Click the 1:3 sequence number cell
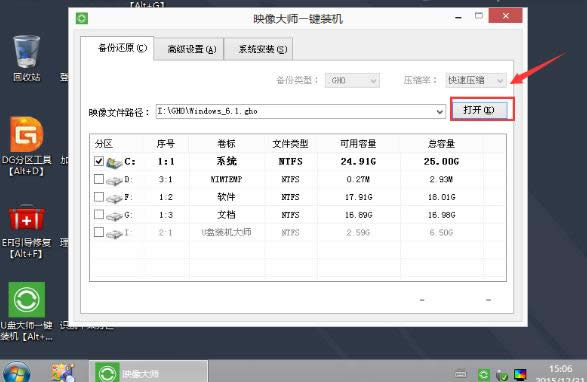This screenshot has height=382, width=587. (x=165, y=215)
